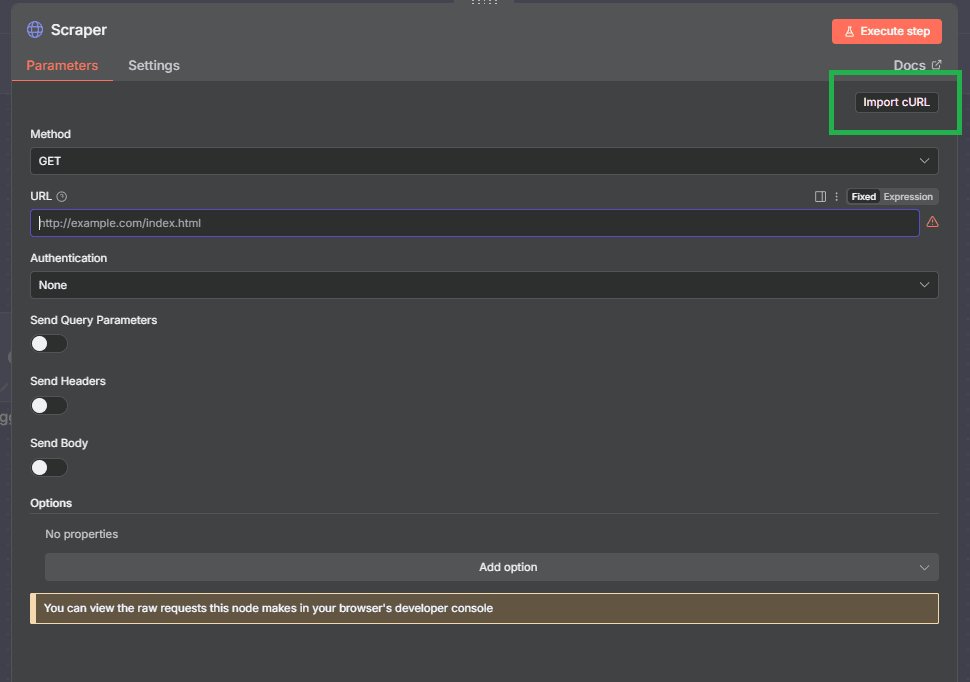Click the URL help question-mark icon

(62, 197)
